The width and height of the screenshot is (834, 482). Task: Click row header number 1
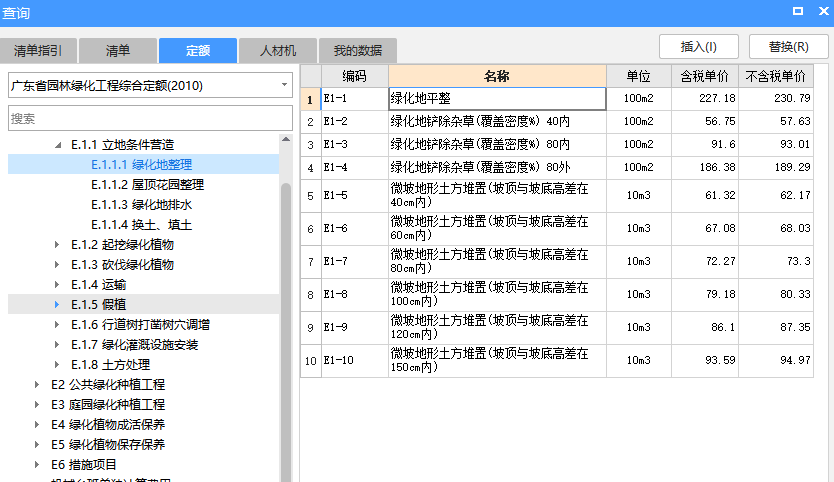(311, 99)
